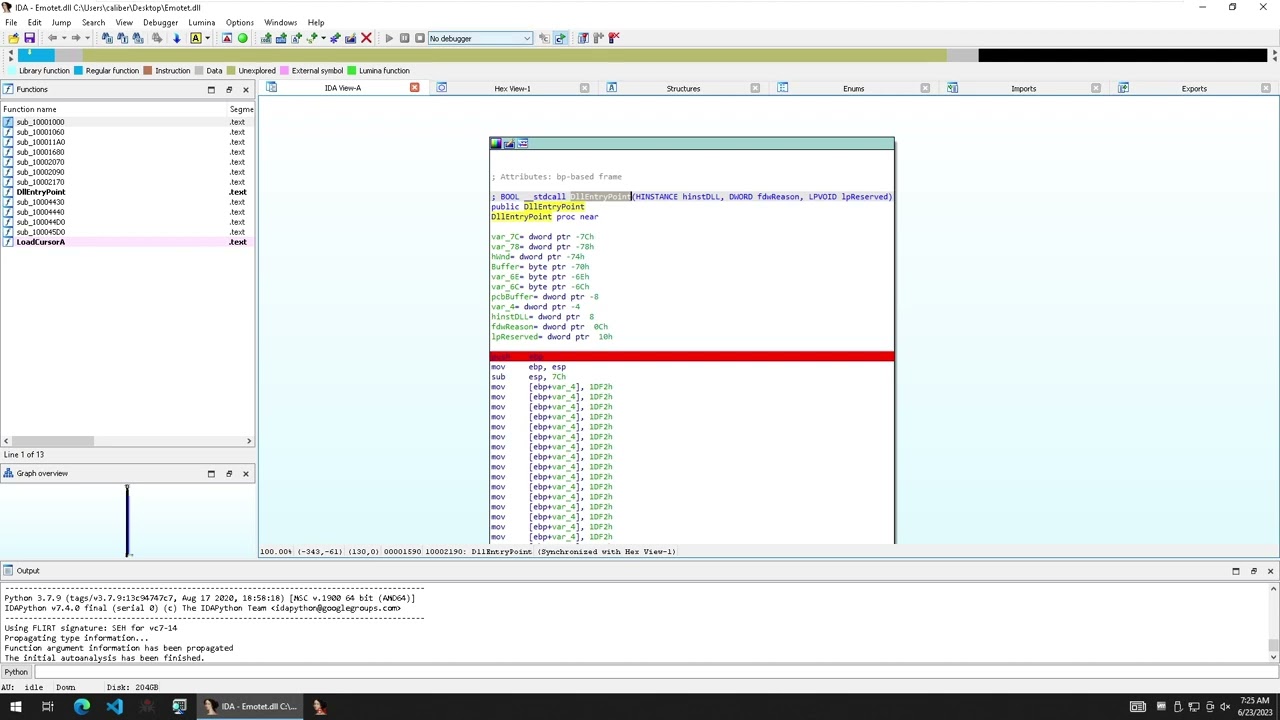Open the File menu
This screenshot has width=1280, height=720.
click(x=11, y=22)
